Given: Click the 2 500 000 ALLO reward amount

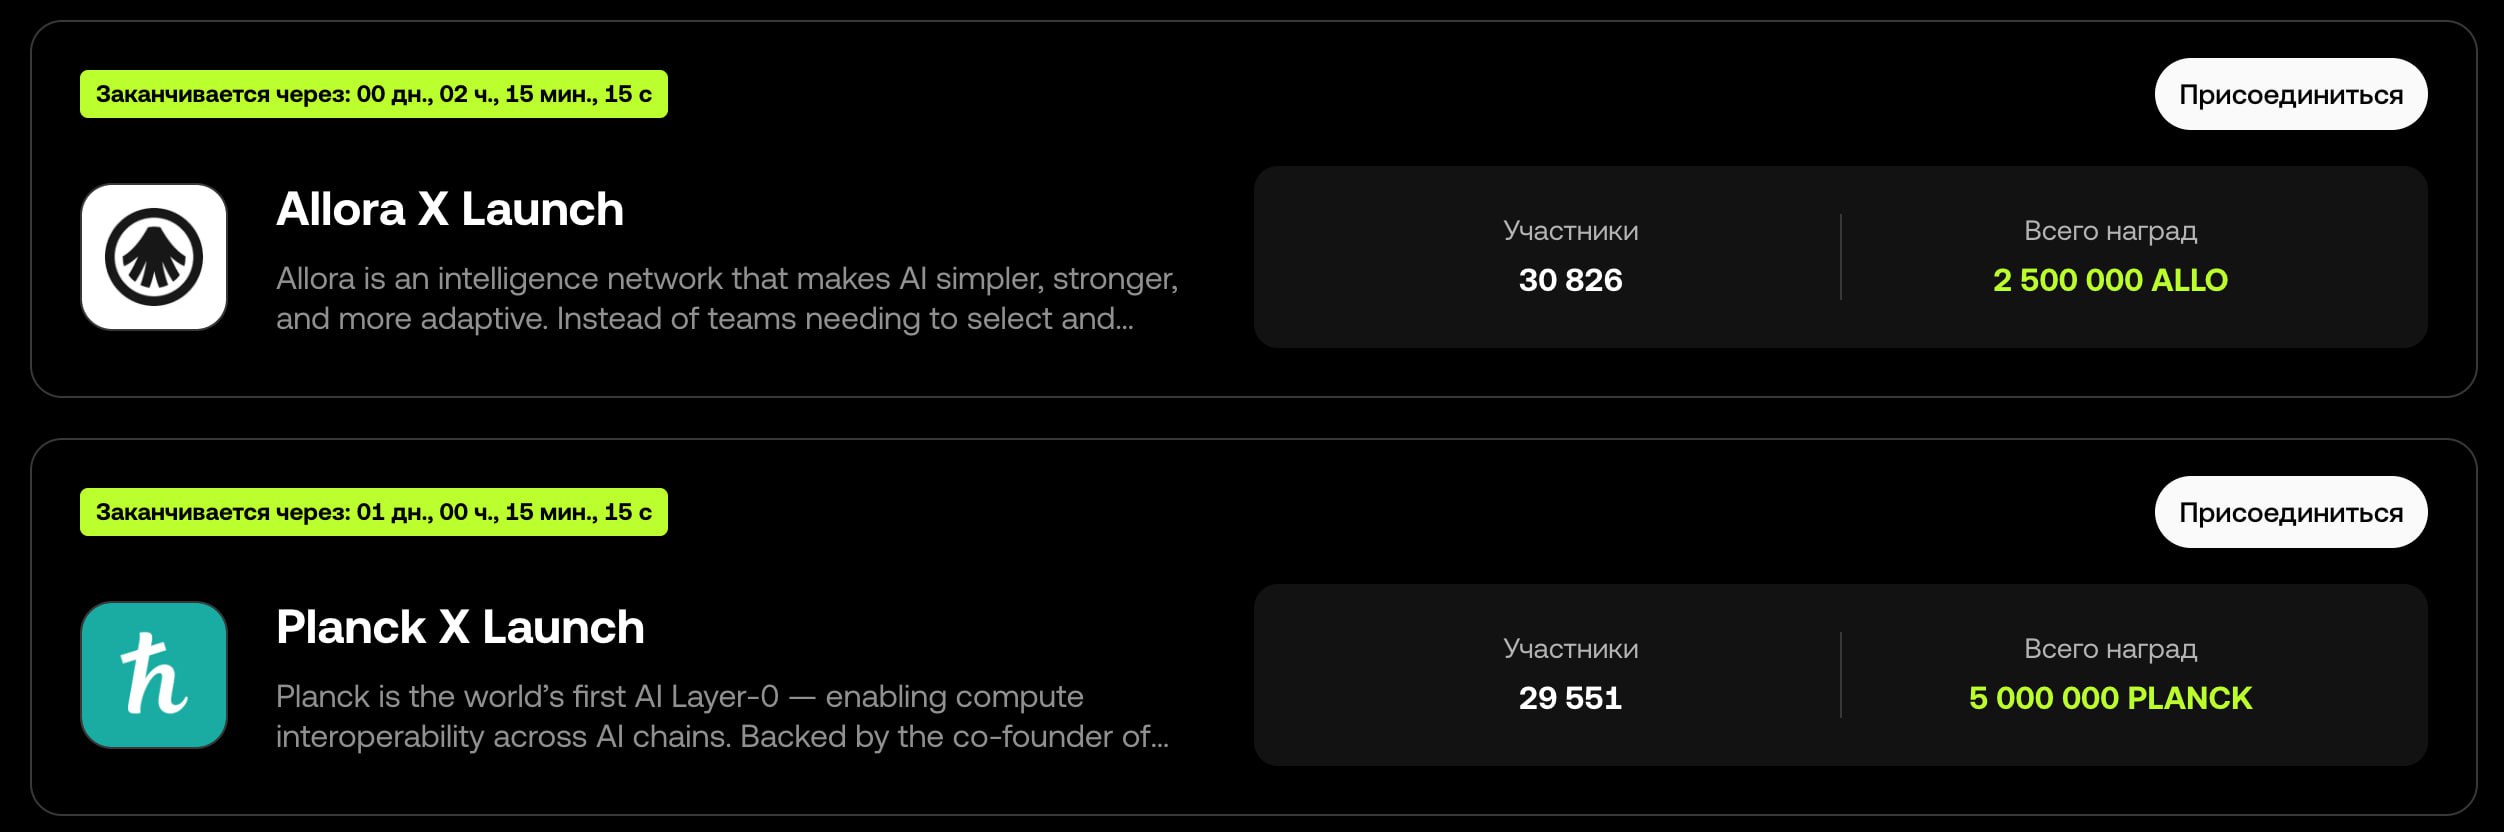Looking at the screenshot, I should (x=2110, y=280).
